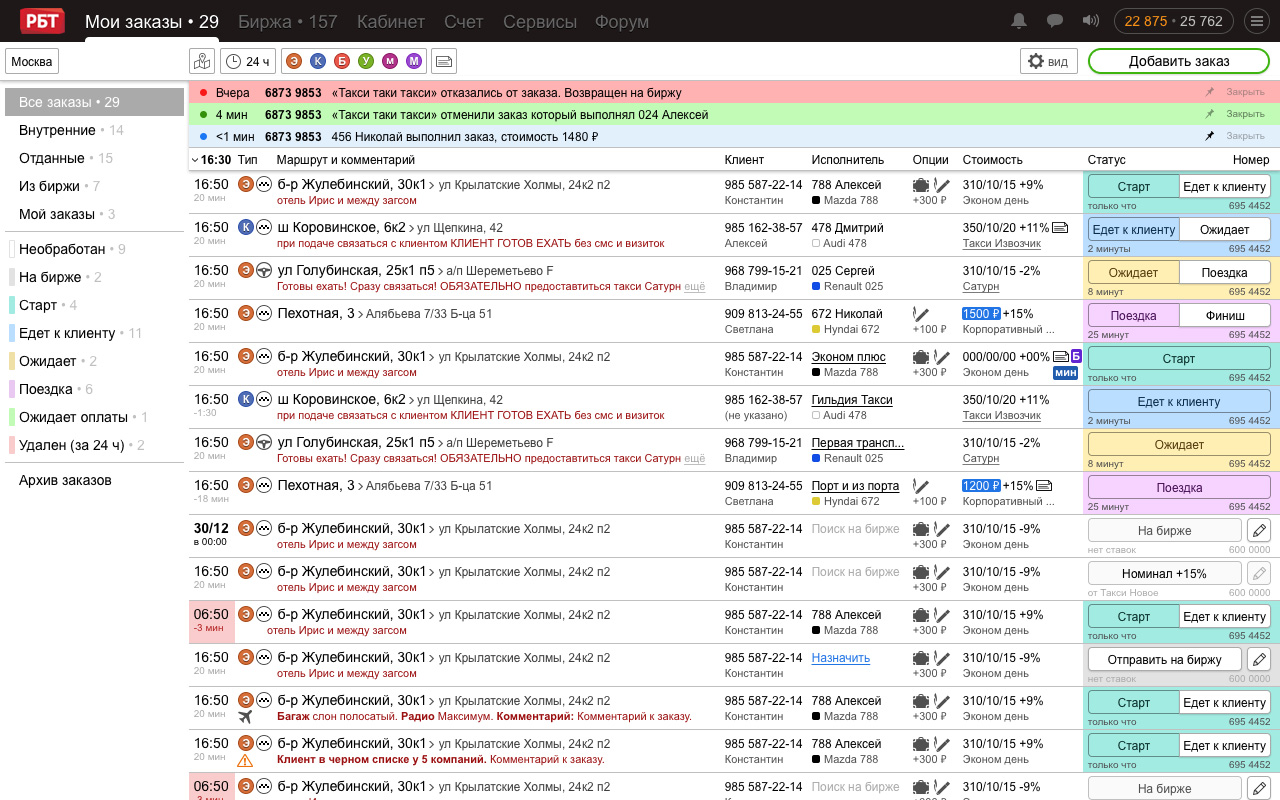
Task: Click 'На бирже' button in 30/12 order
Action: tap(1165, 531)
